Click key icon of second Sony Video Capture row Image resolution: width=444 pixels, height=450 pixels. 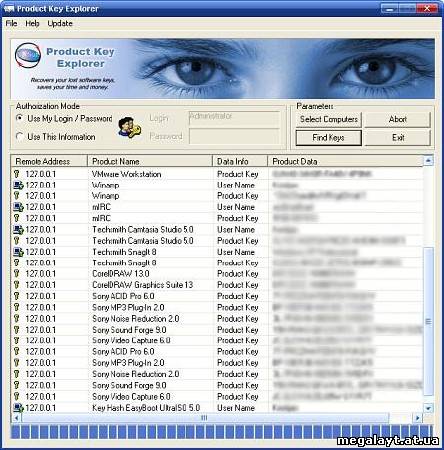(x=17, y=396)
